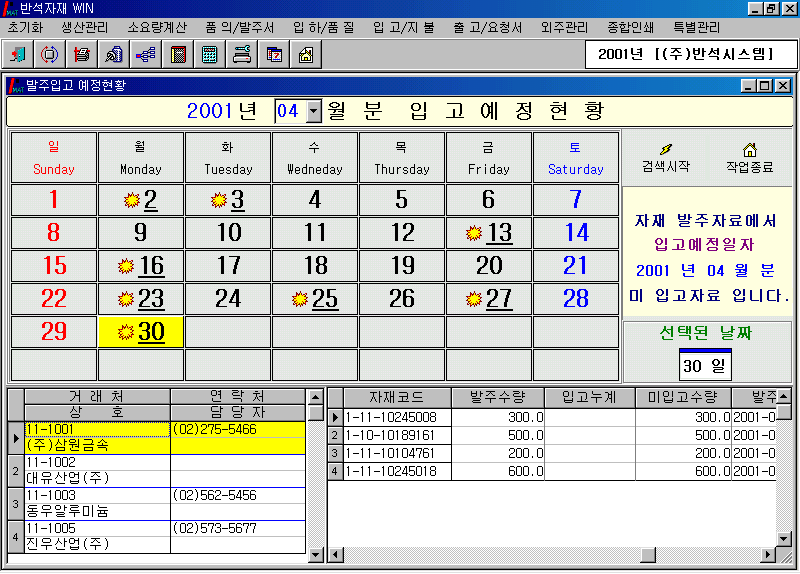
Task: Select day 25 on the calendar
Action: click(315, 299)
